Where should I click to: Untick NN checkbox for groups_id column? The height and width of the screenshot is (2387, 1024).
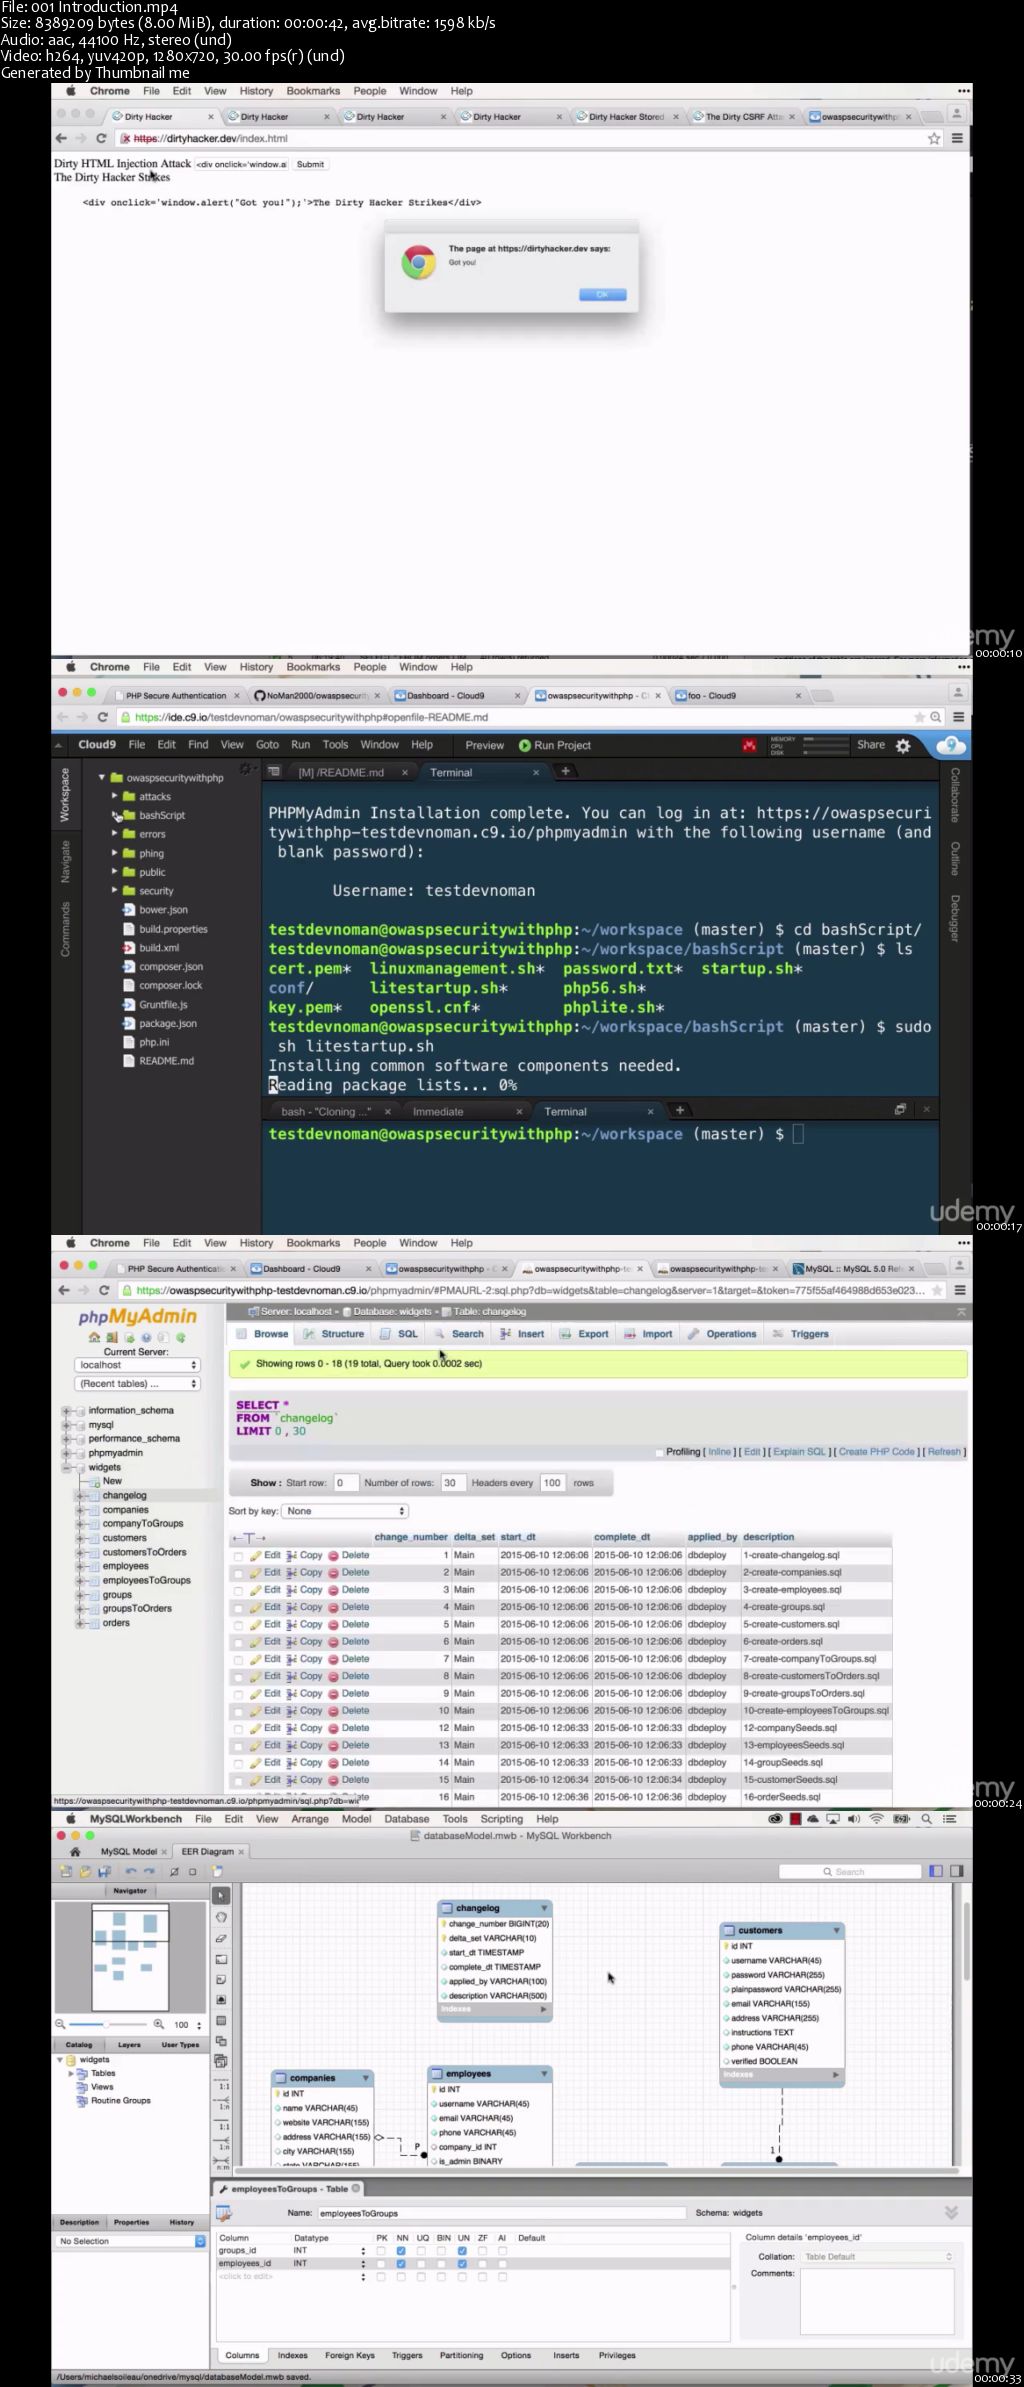pyautogui.click(x=401, y=2250)
